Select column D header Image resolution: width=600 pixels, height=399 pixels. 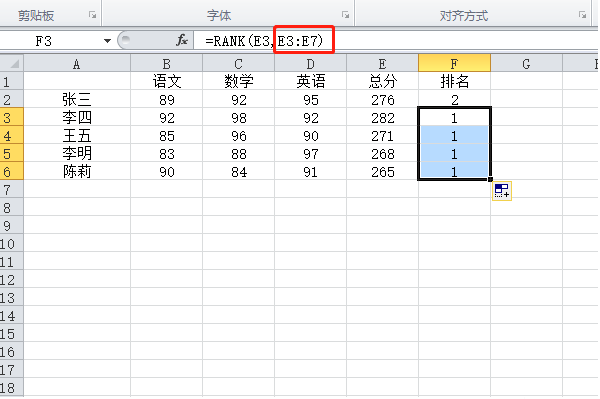pyautogui.click(x=310, y=64)
